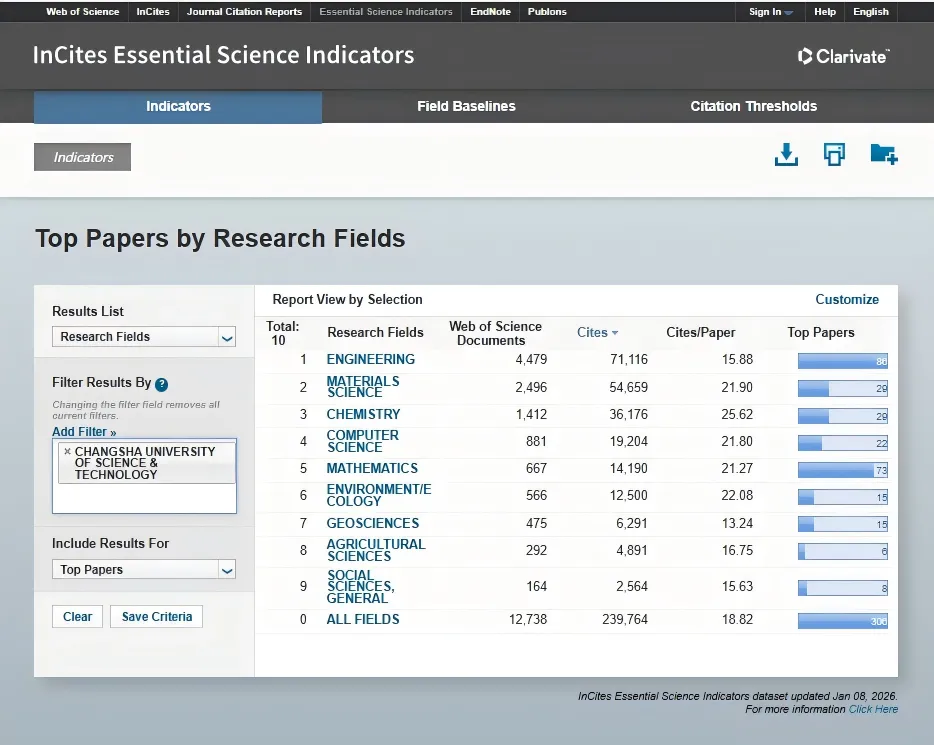Click the Research Fields column header

tap(375, 332)
